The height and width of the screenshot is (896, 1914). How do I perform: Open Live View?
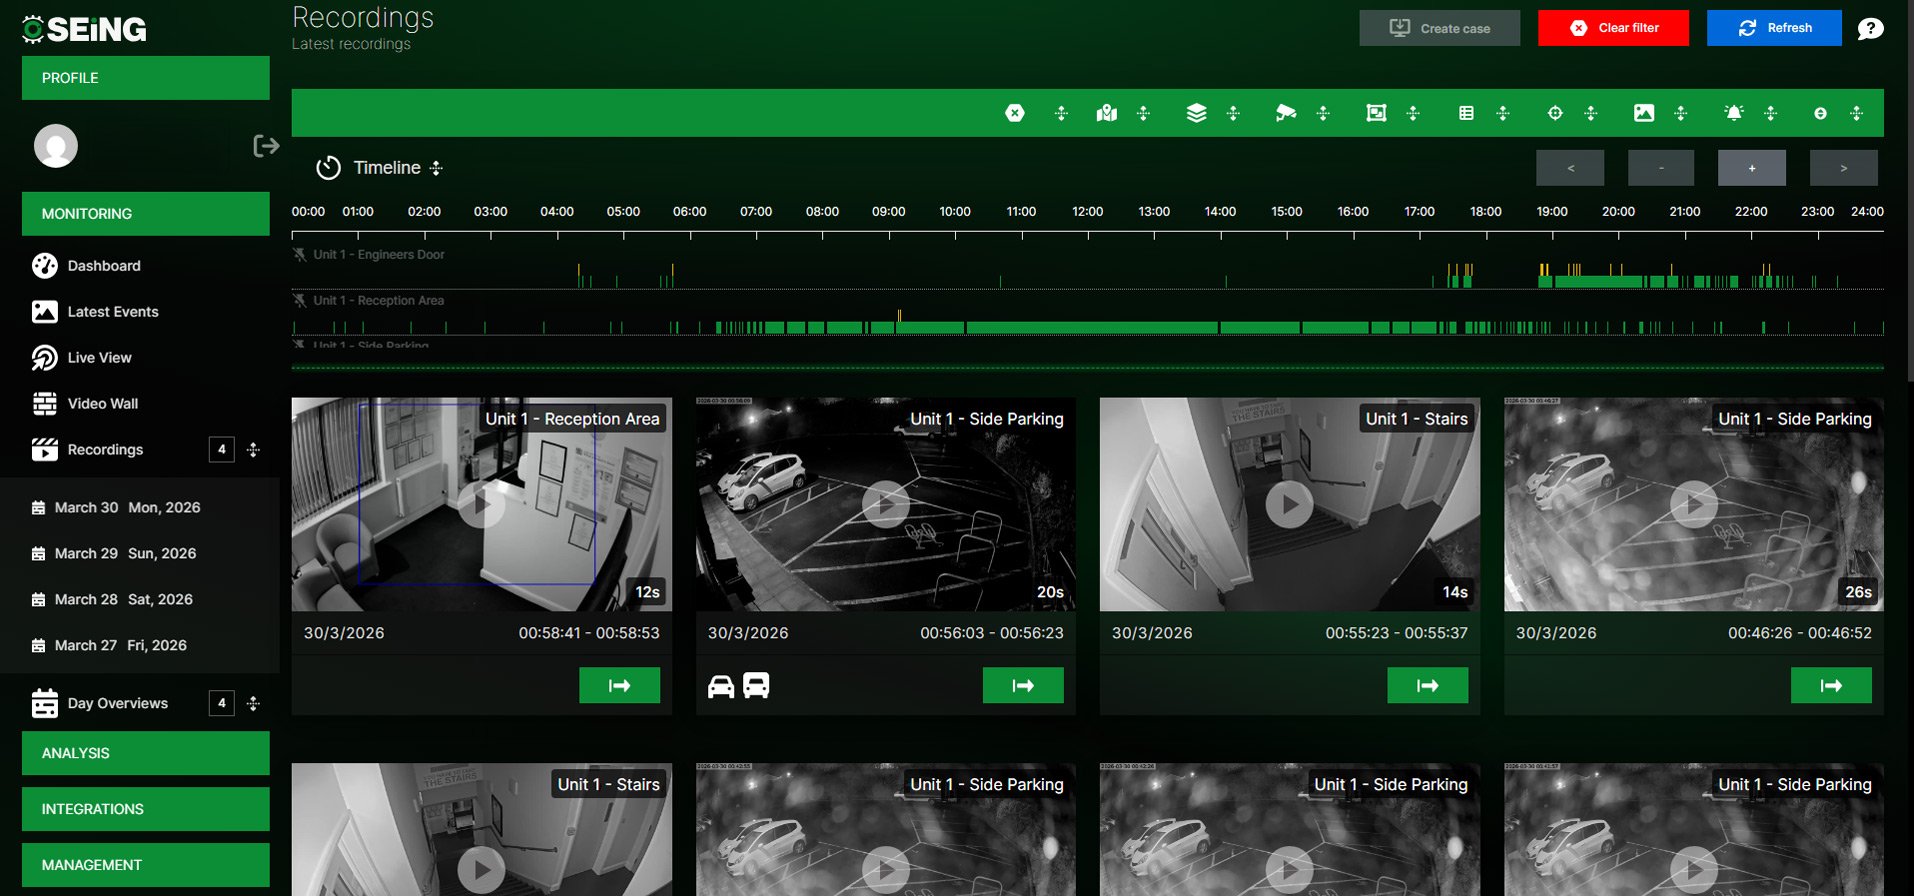click(x=100, y=358)
